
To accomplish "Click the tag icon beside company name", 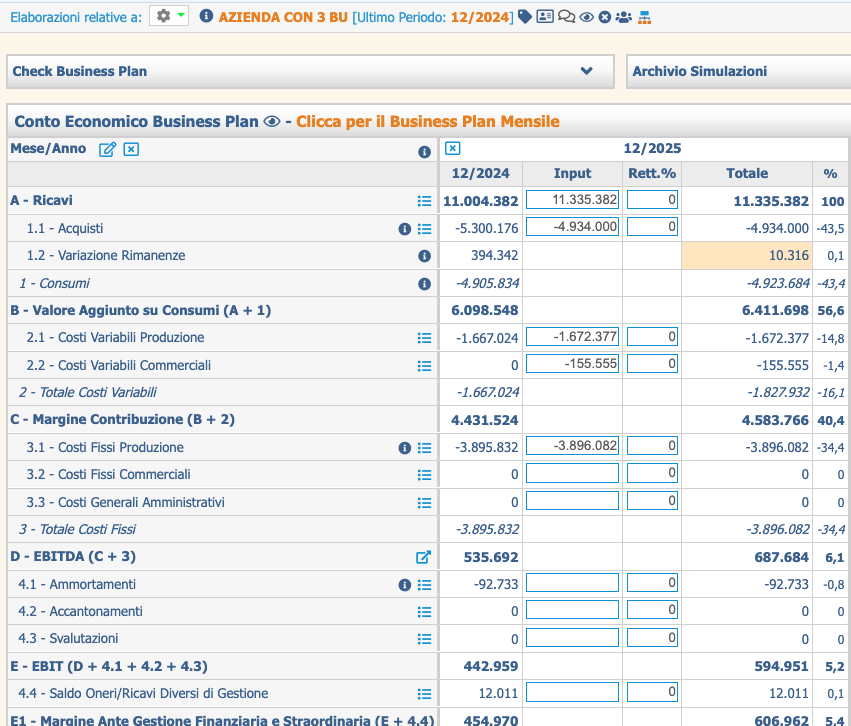I will click(525, 17).
